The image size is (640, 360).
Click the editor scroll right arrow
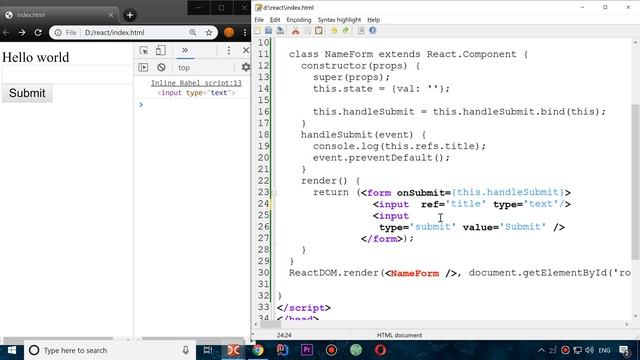[x=627, y=324]
